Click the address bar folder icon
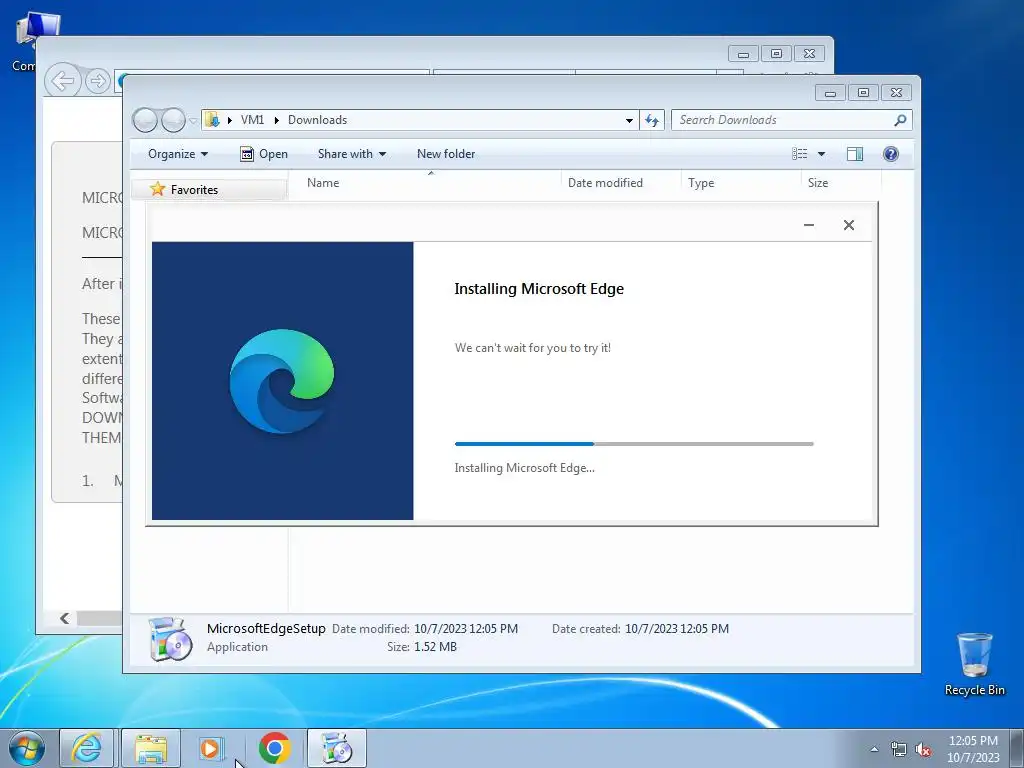Screen dimensions: 1024x768 [x=212, y=120]
